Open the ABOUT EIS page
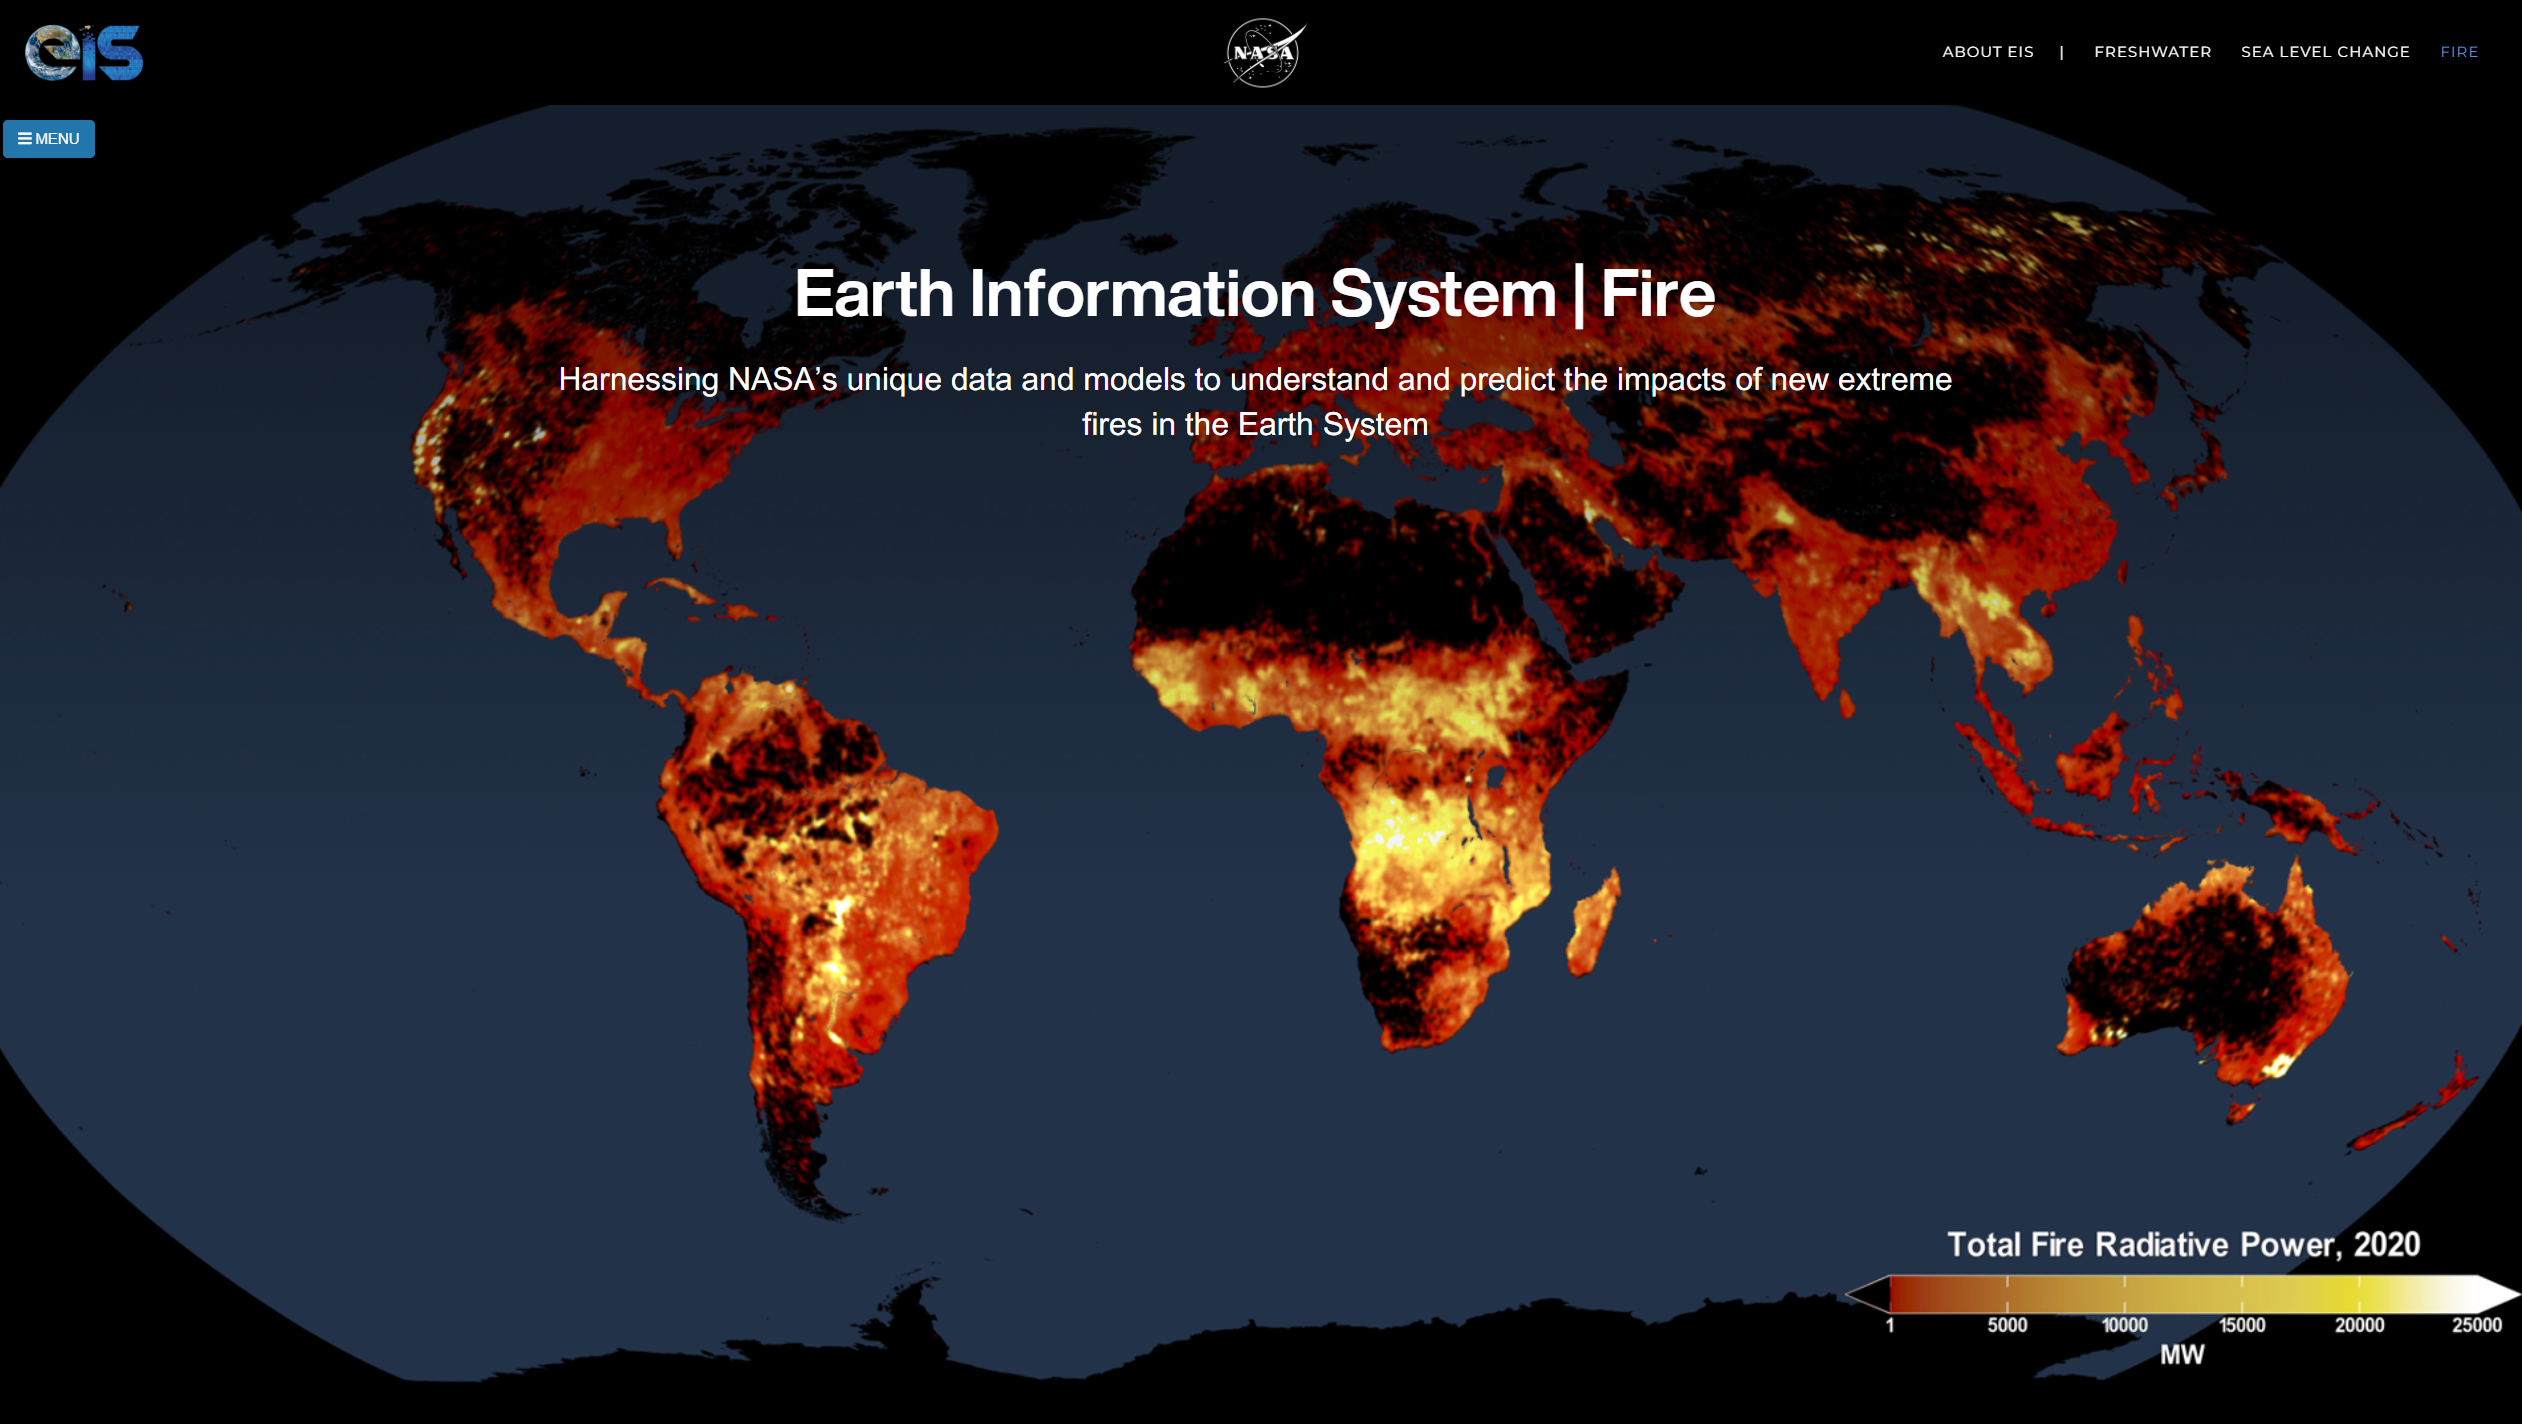Screen dimensions: 2522x1424 [x=1987, y=52]
